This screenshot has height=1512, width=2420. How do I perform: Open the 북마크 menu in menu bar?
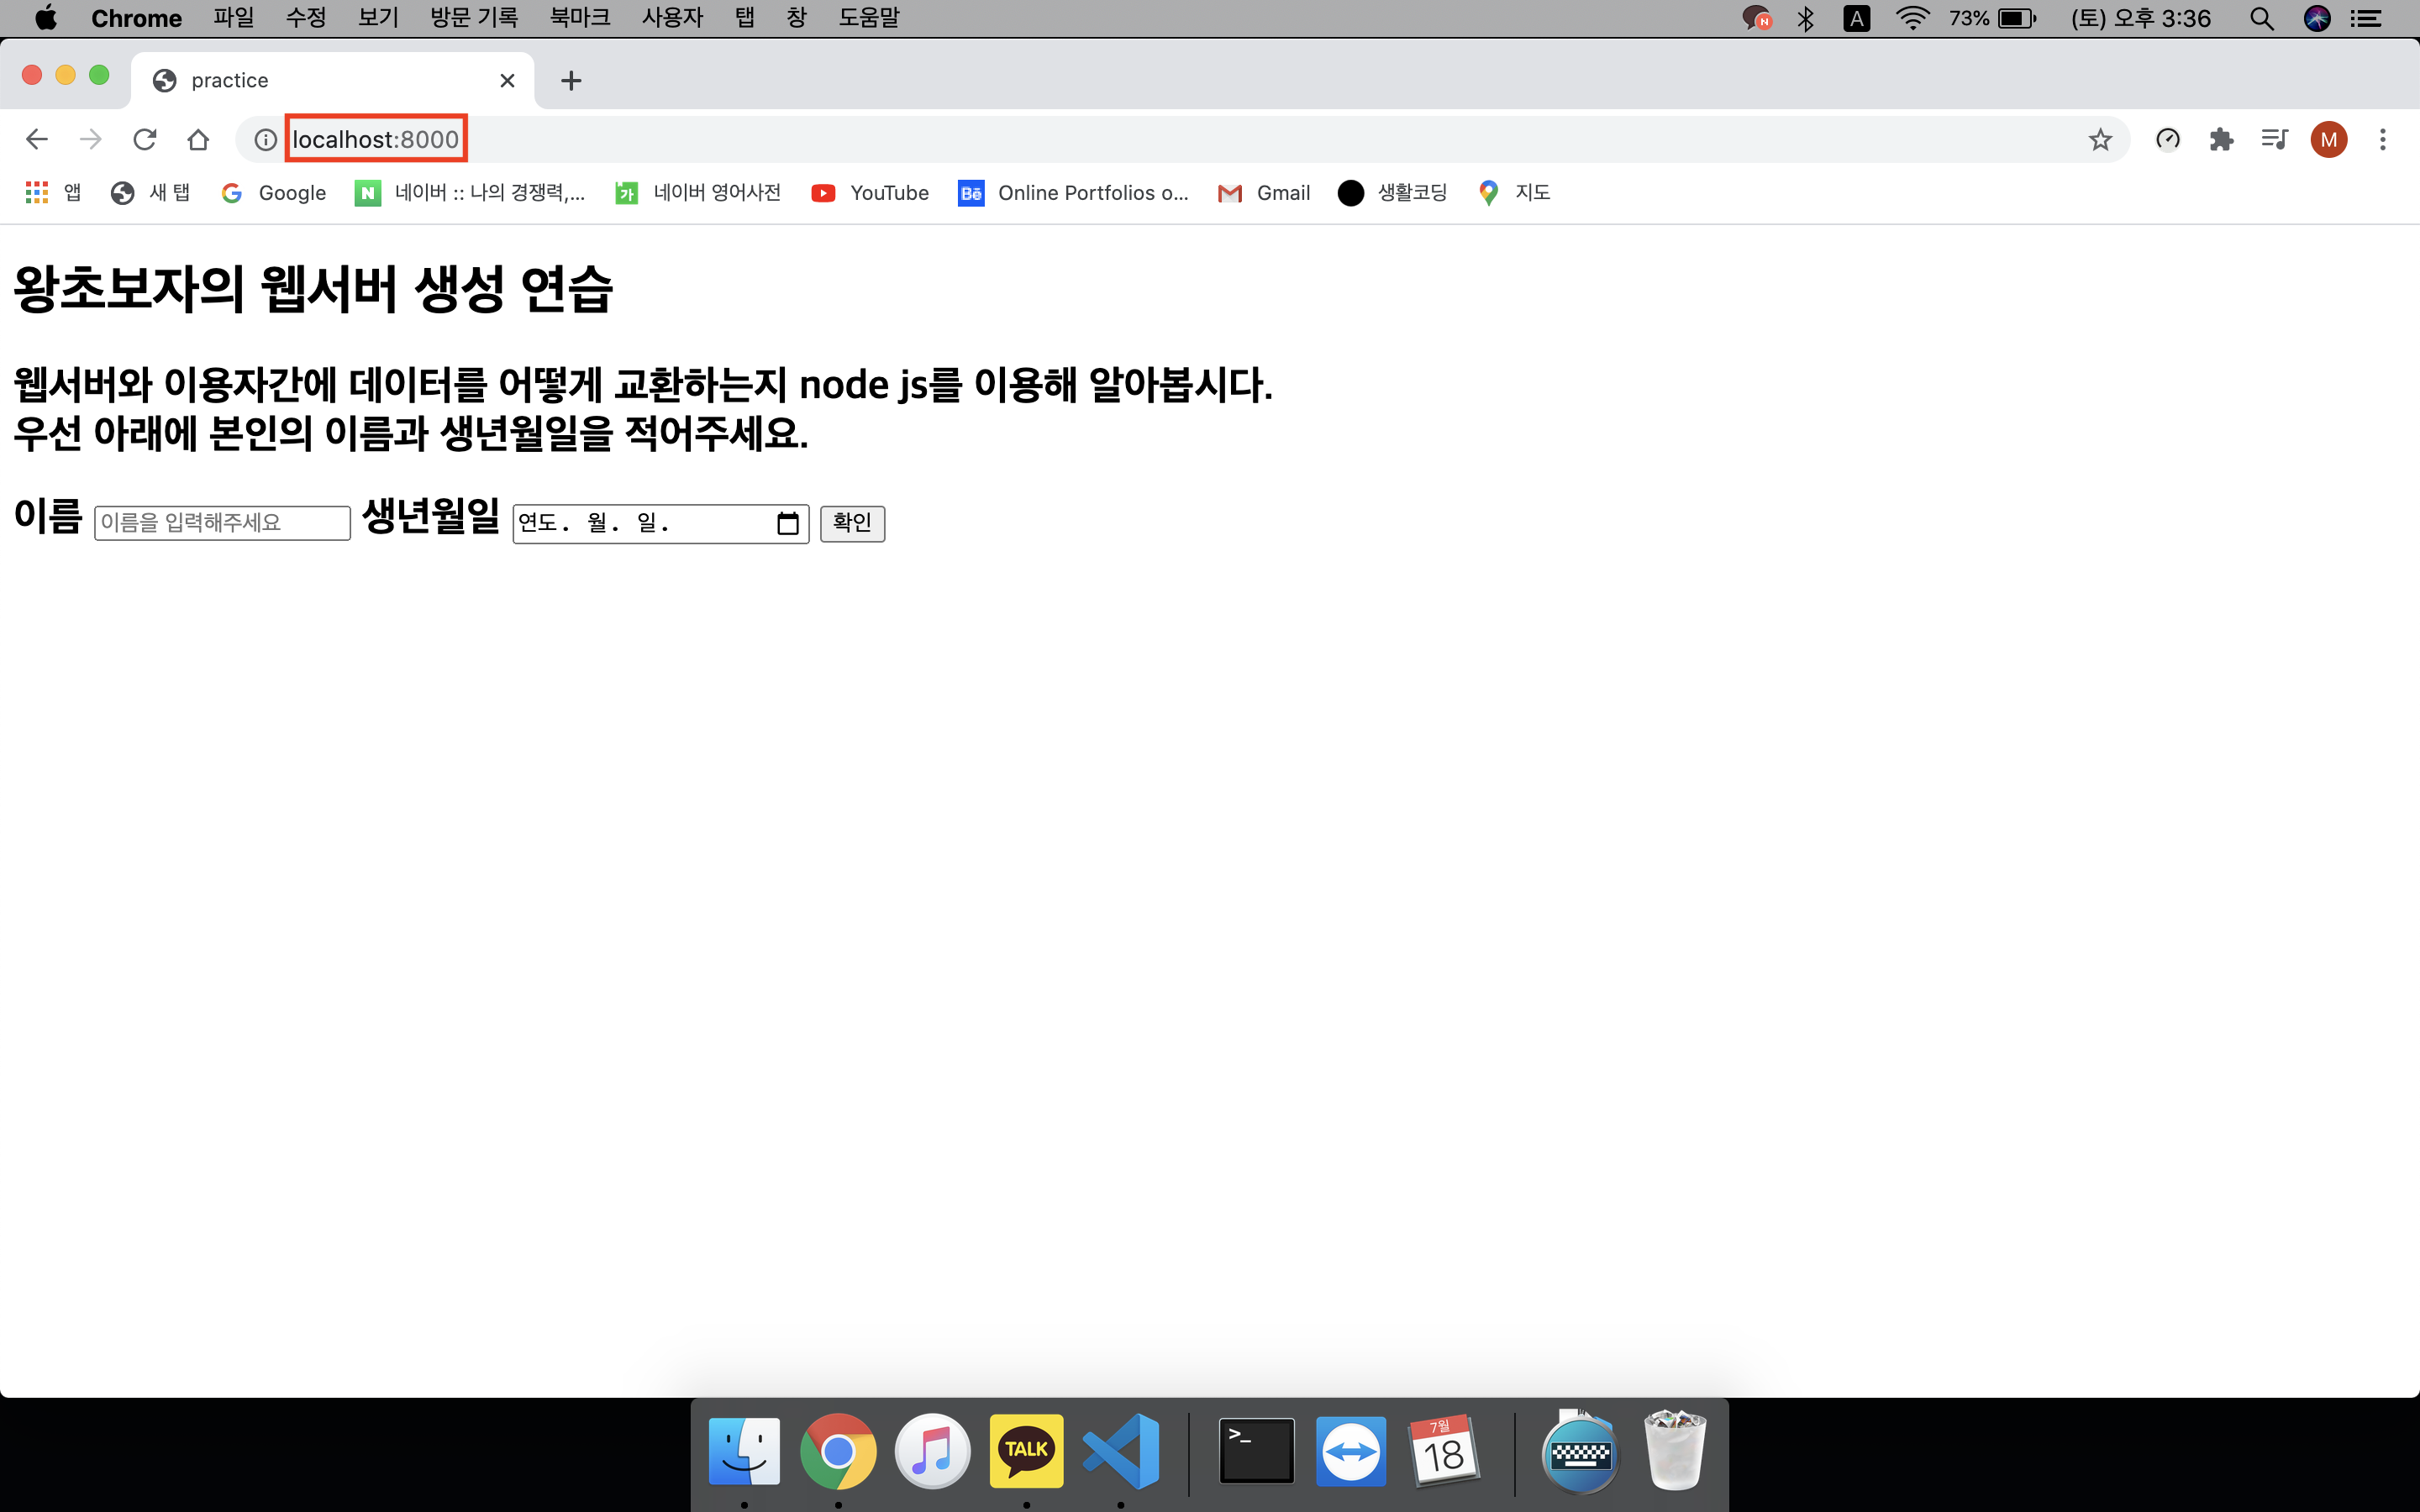pos(579,18)
